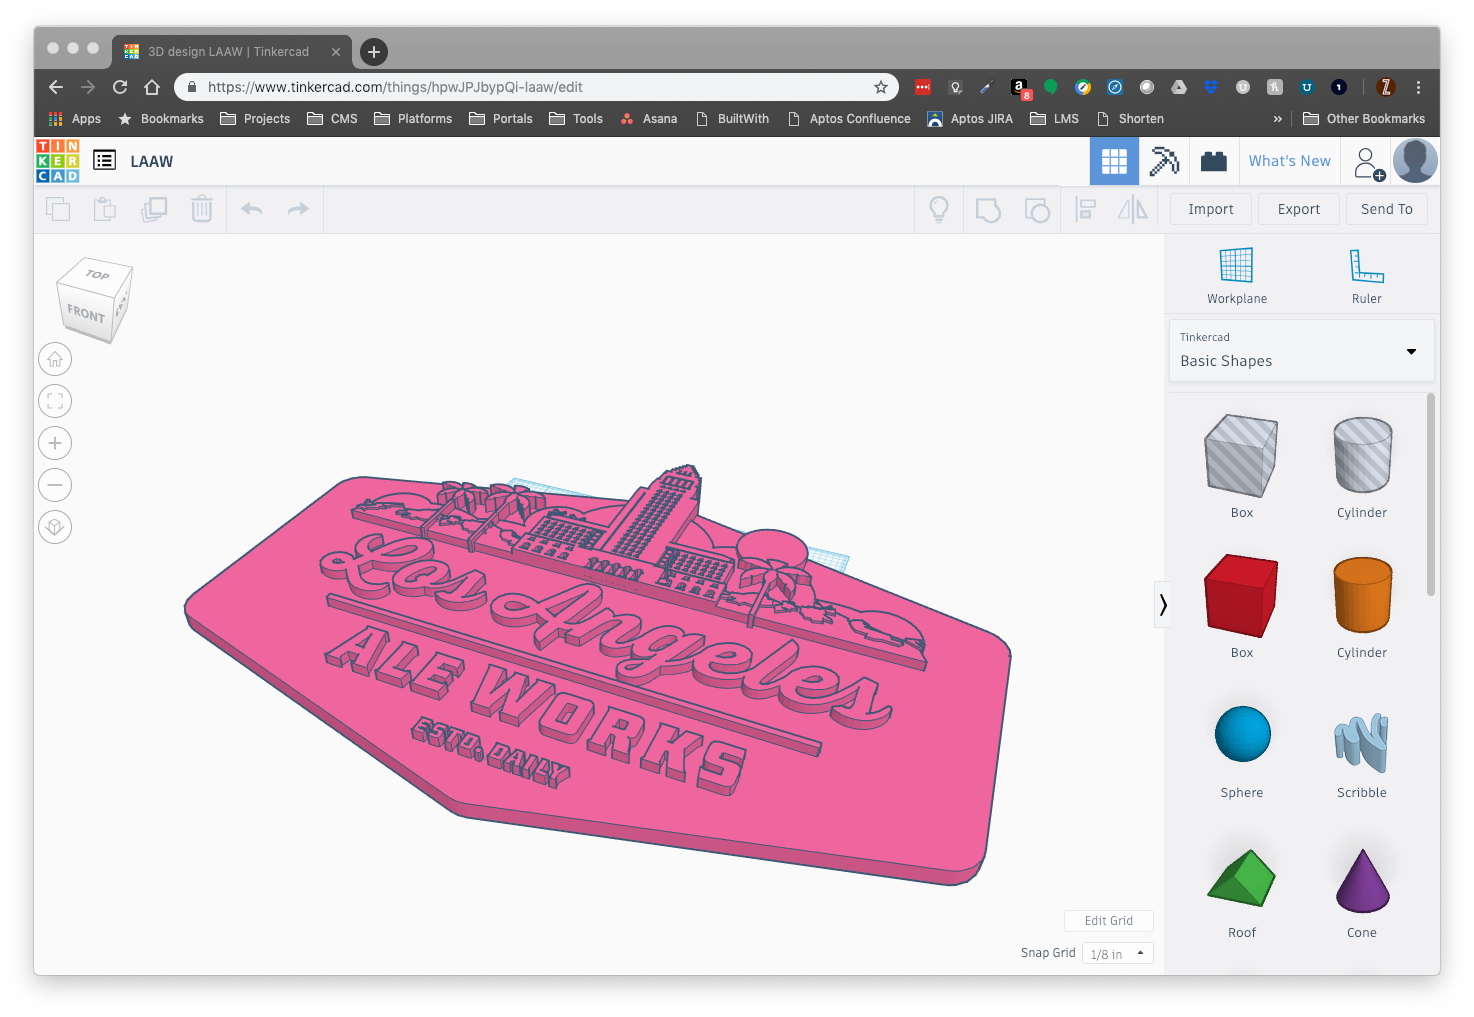The height and width of the screenshot is (1017, 1474).
Task: Click the Edit Grid button
Action: point(1109,921)
